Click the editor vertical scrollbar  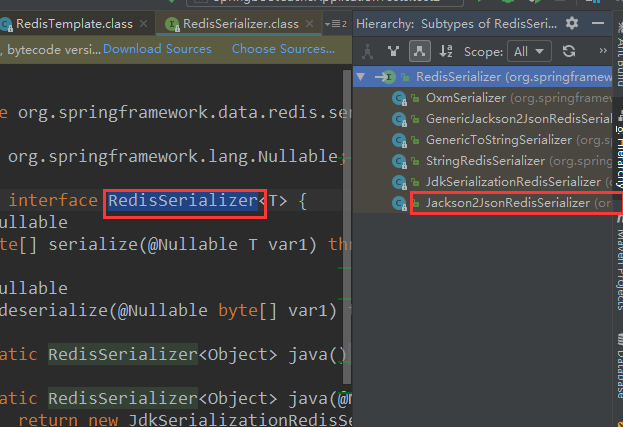point(347,226)
